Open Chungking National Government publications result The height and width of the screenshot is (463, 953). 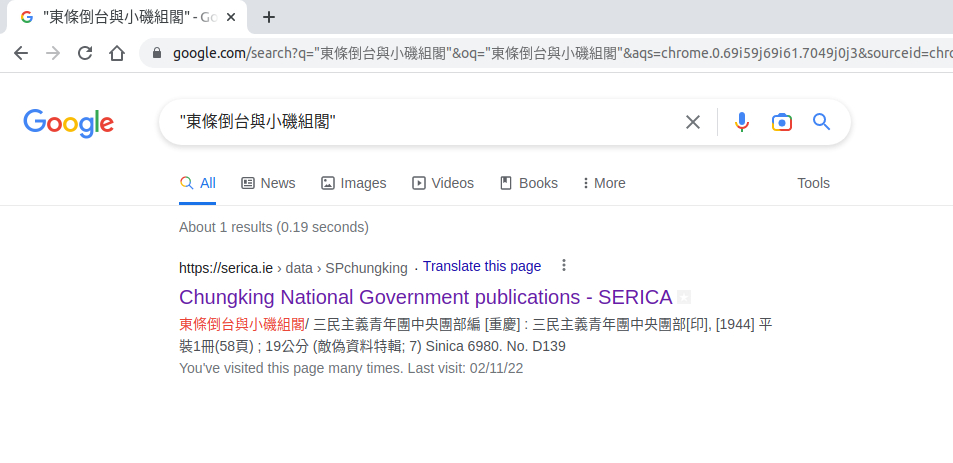tap(425, 297)
